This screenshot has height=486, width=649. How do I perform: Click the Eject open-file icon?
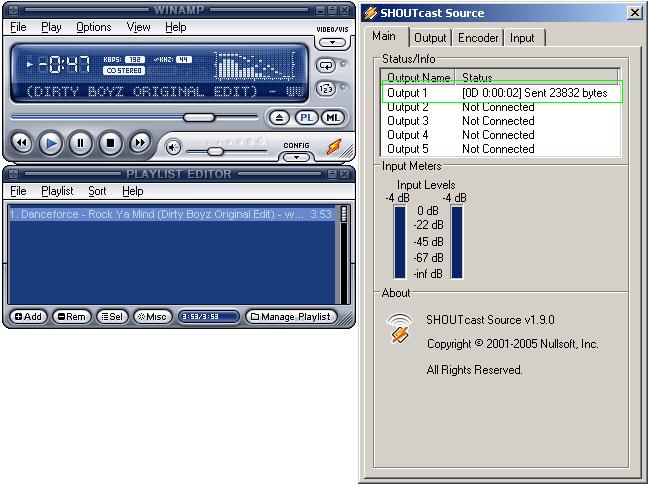coord(279,118)
